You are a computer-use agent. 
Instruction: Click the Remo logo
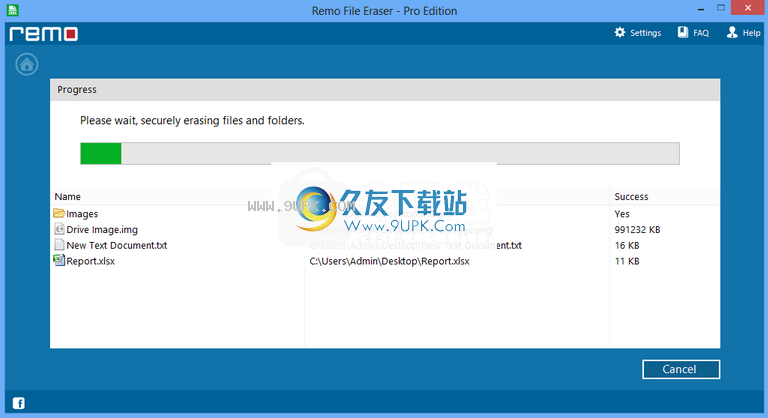[44, 33]
